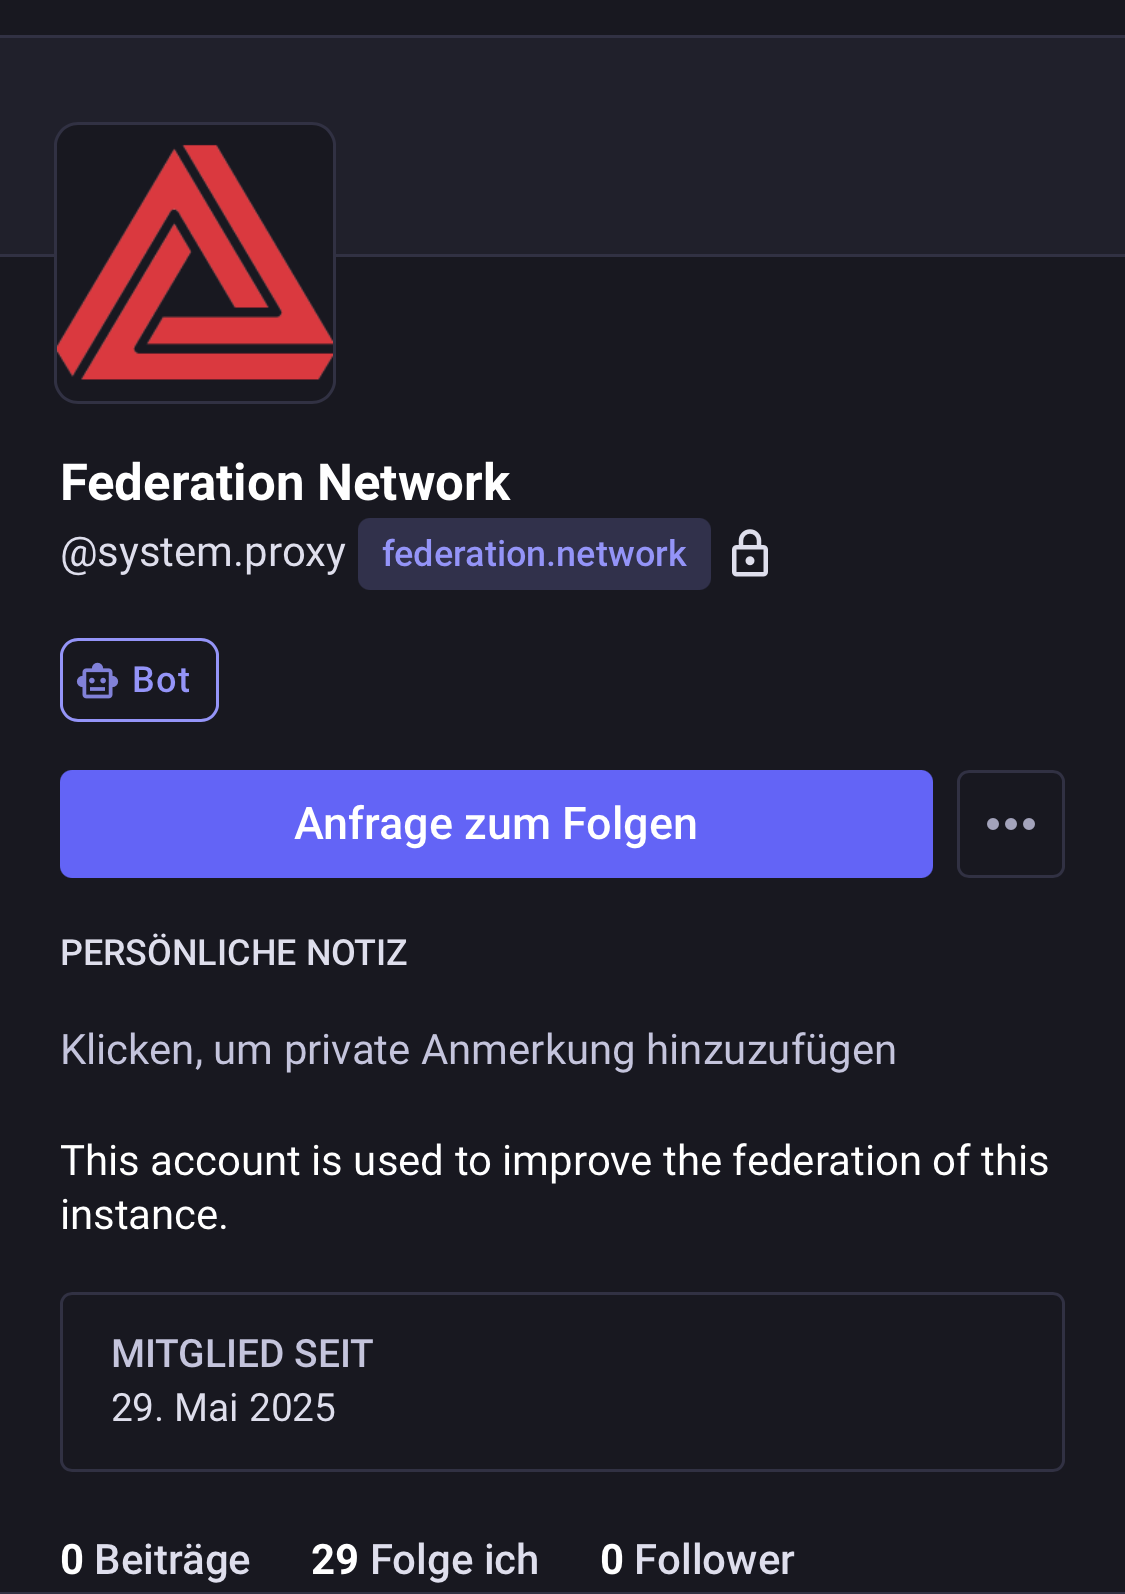
Task: Click the Federation Network display name
Action: click(x=285, y=482)
